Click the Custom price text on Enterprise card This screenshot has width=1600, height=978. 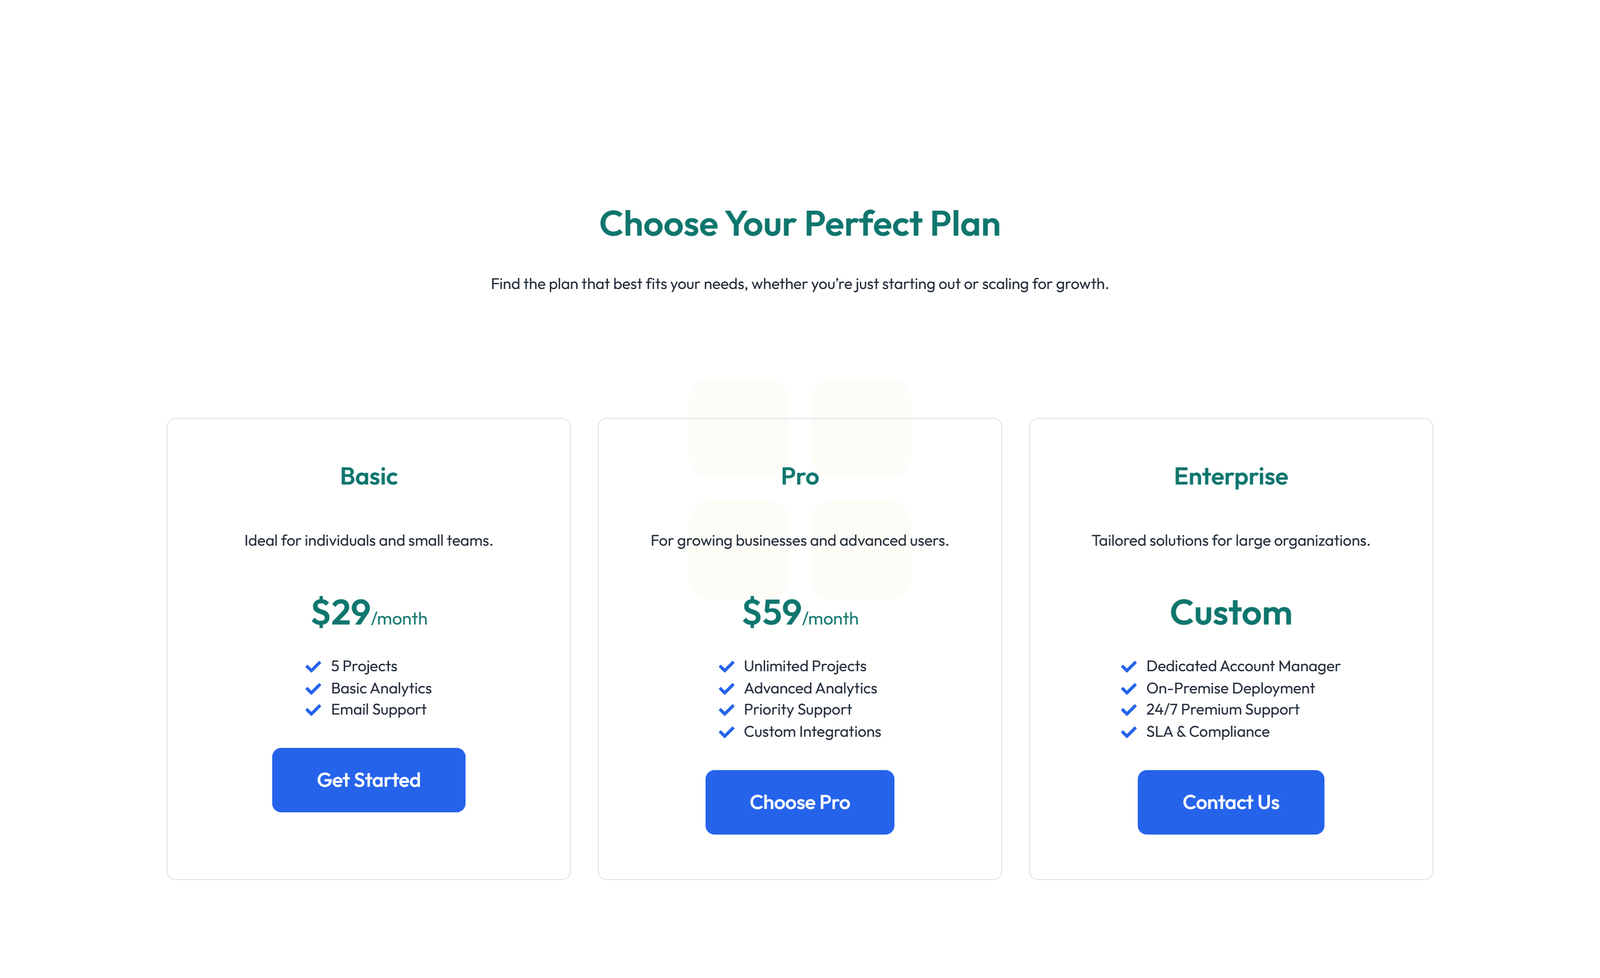coord(1230,613)
